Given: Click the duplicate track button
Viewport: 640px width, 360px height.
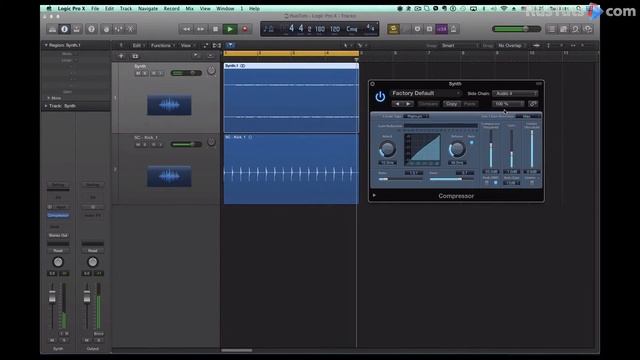Looking at the screenshot, I should 135,56.
